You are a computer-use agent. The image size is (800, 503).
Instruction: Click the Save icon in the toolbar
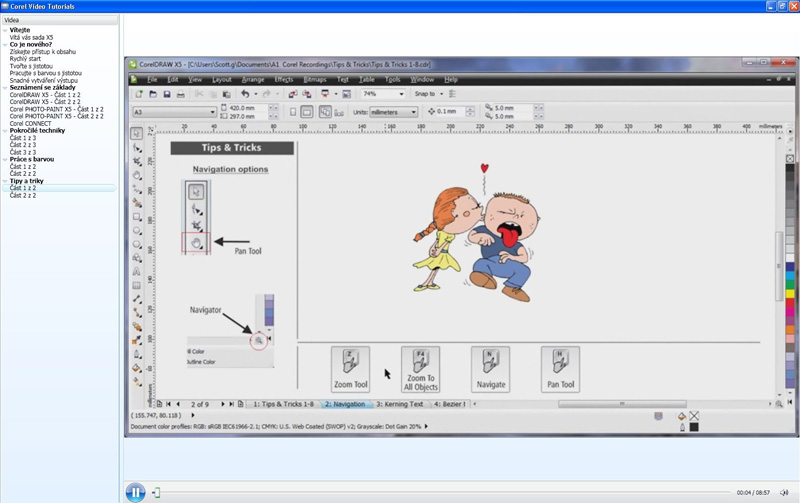click(166, 94)
